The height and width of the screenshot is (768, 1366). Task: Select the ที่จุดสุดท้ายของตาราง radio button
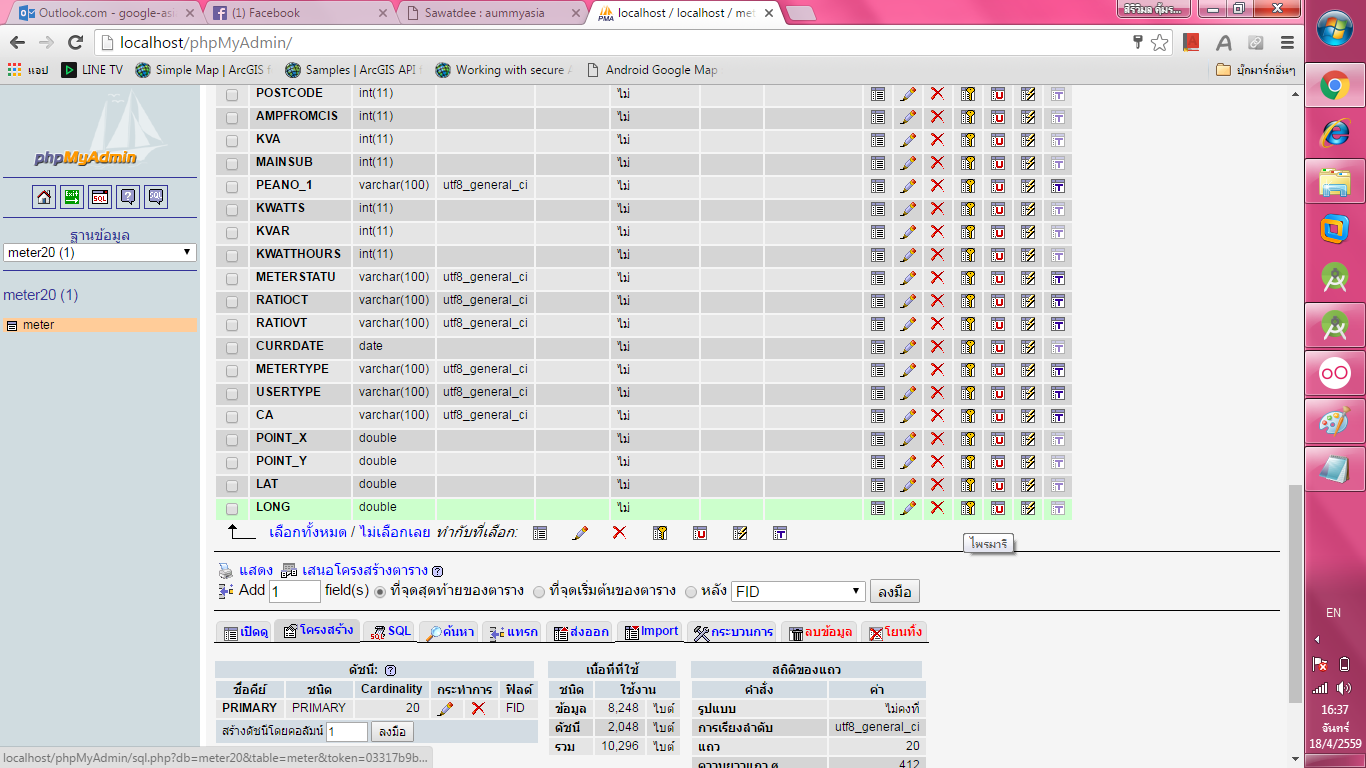(380, 591)
